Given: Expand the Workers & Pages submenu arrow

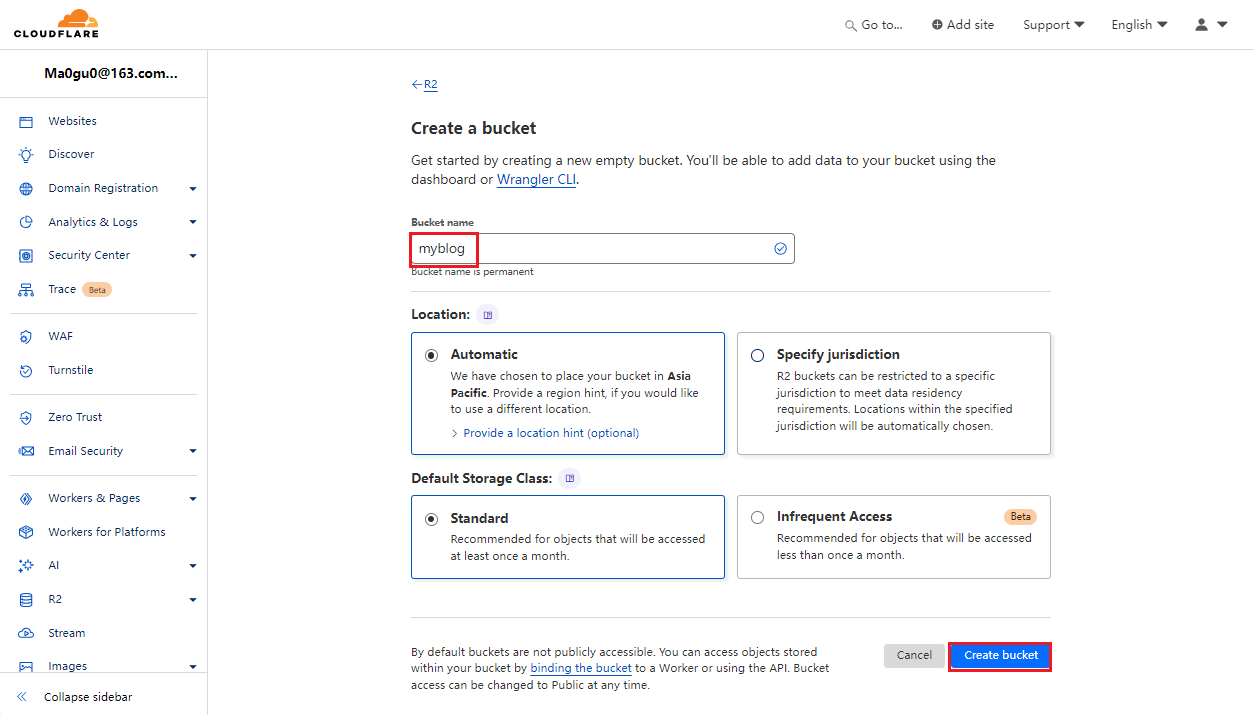Looking at the screenshot, I should tap(193, 499).
